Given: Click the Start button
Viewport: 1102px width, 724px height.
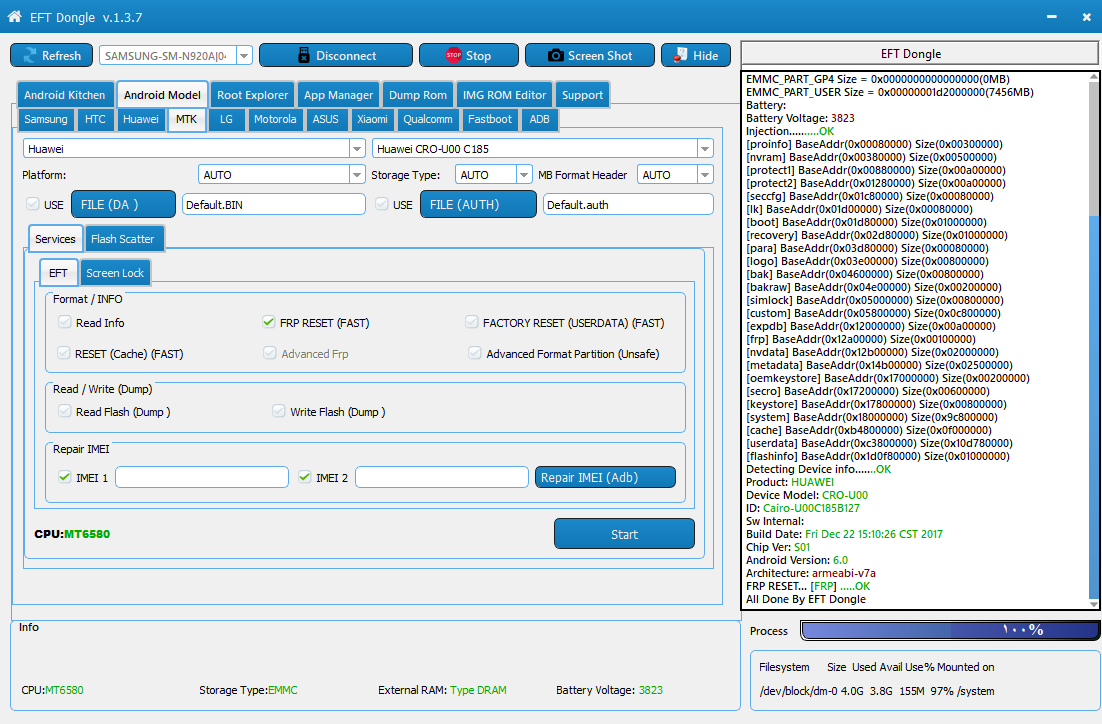Looking at the screenshot, I should pyautogui.click(x=624, y=534).
